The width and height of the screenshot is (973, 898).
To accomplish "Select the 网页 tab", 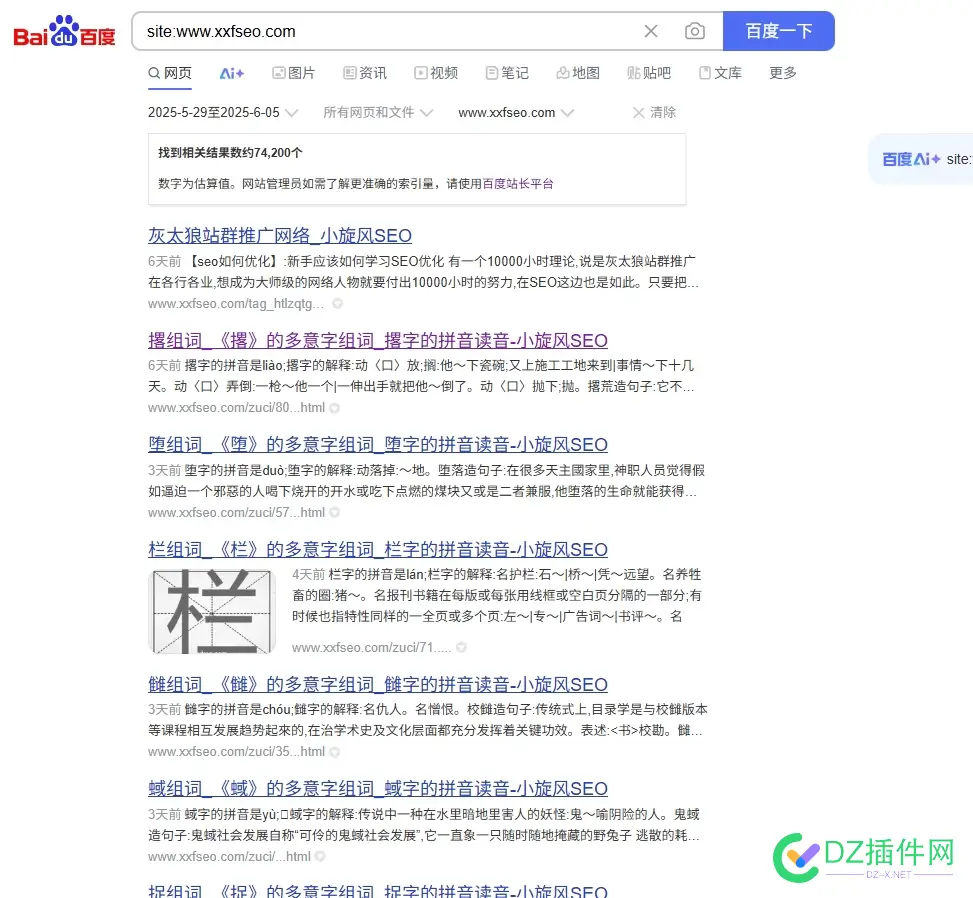I will pyautogui.click(x=170, y=73).
